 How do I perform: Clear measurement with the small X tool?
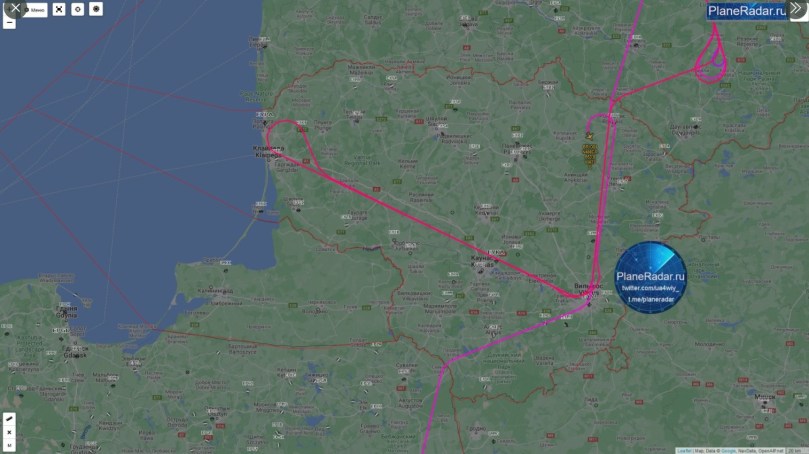point(9,432)
